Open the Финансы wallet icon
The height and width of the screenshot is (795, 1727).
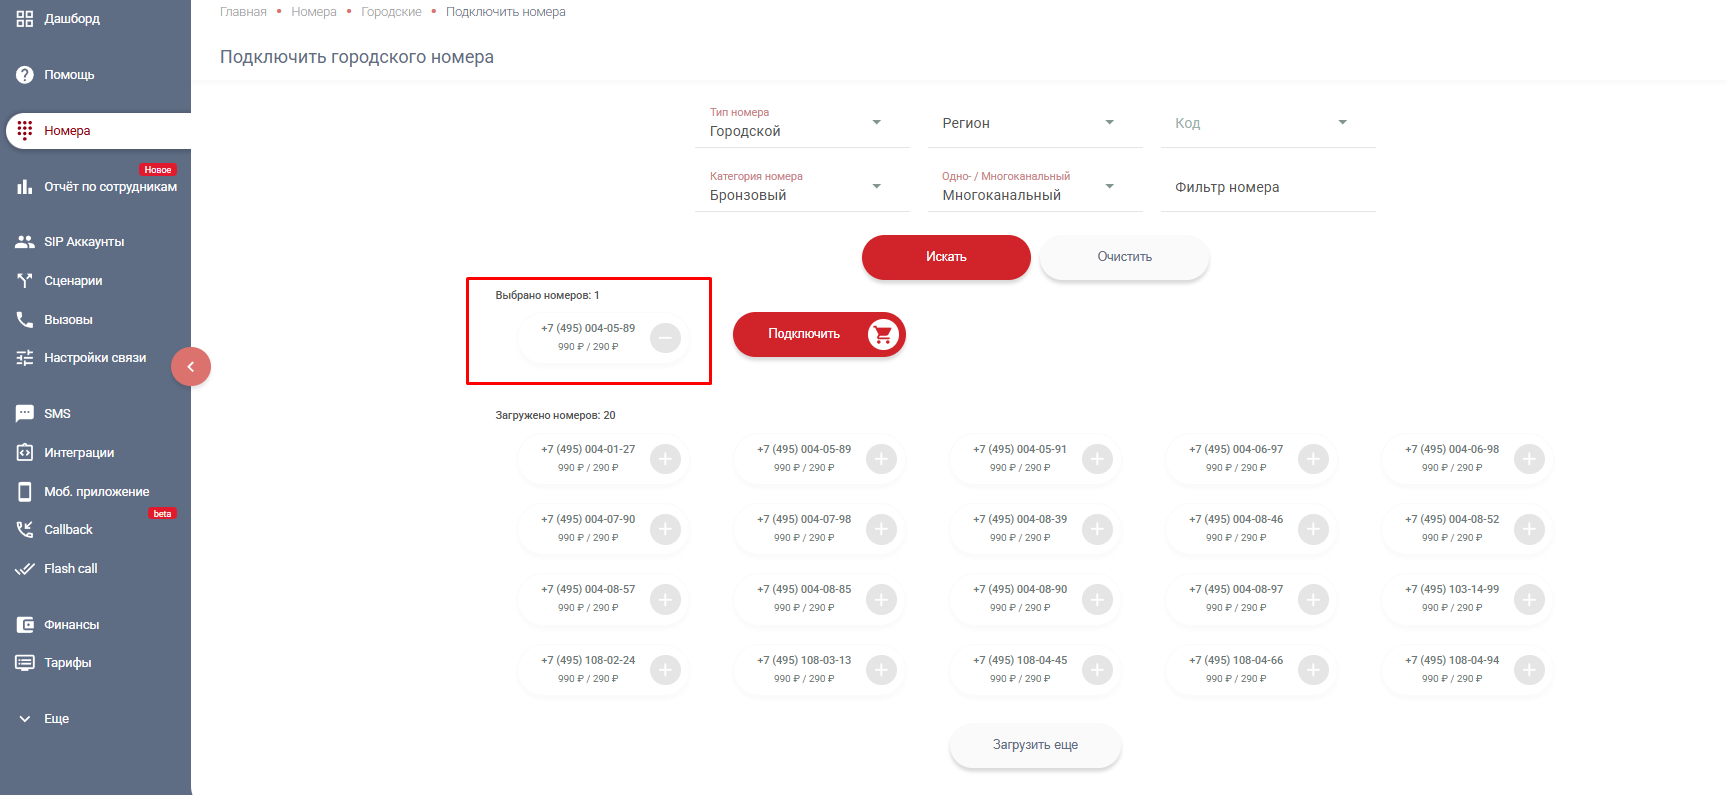[x=25, y=625]
